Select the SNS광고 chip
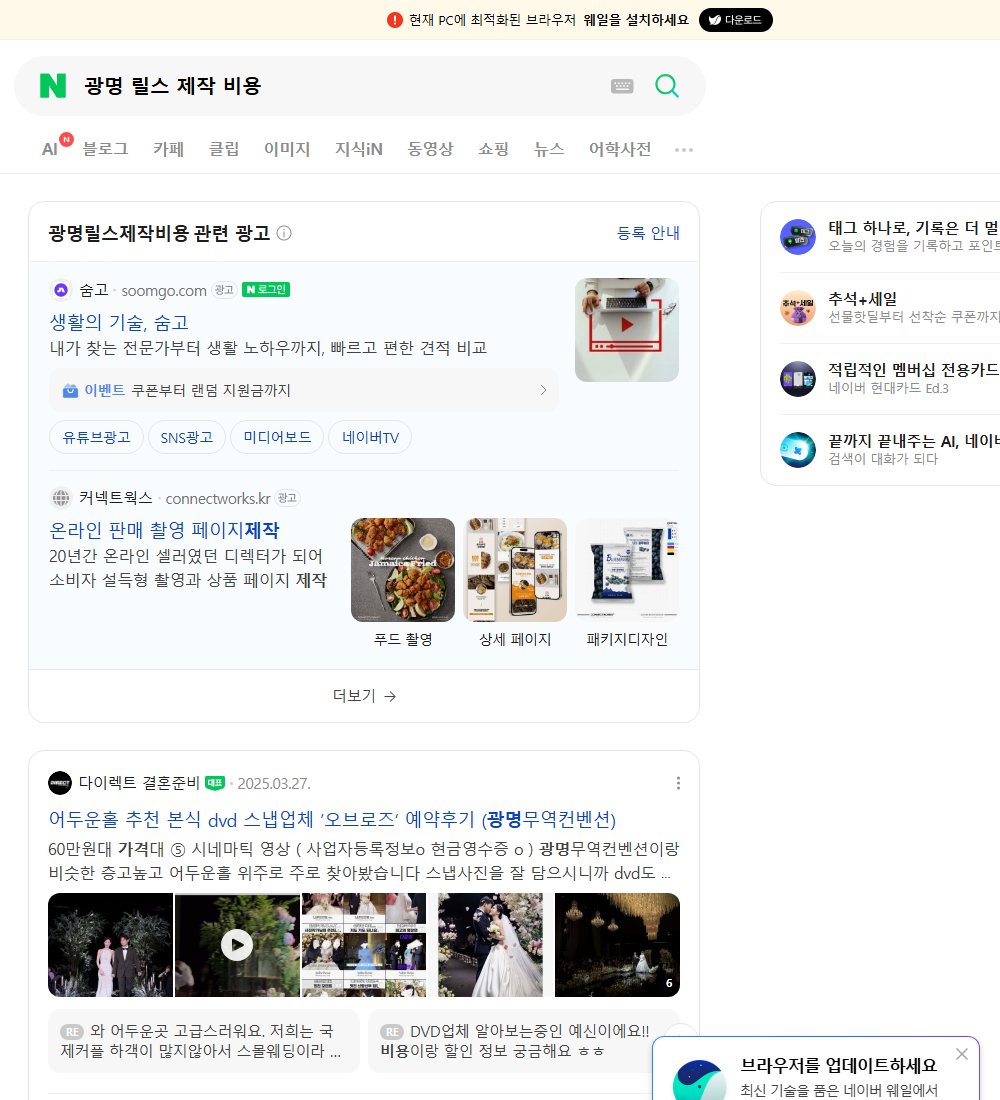 (x=187, y=438)
